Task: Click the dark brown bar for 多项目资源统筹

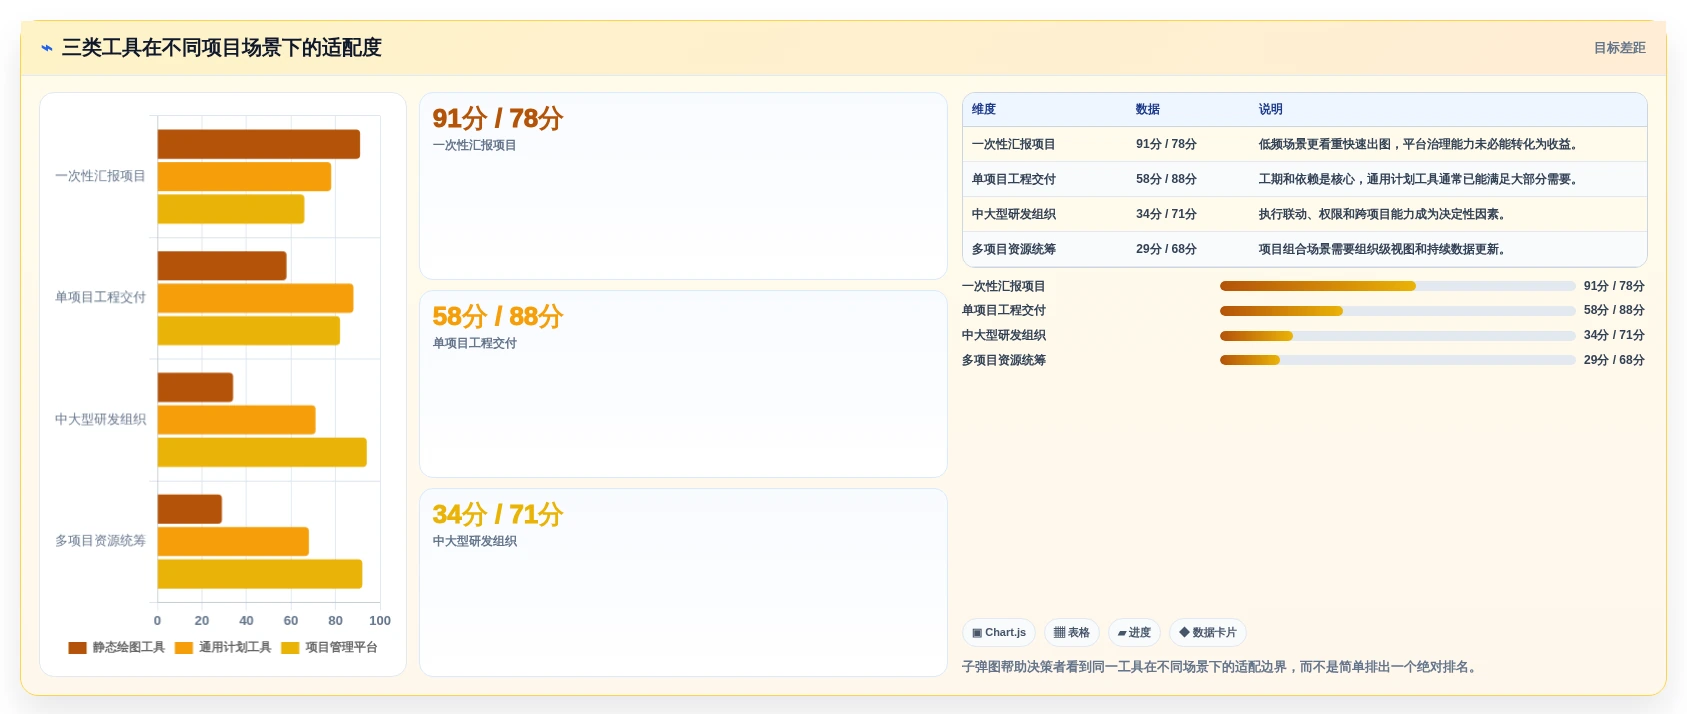Action: (x=190, y=509)
